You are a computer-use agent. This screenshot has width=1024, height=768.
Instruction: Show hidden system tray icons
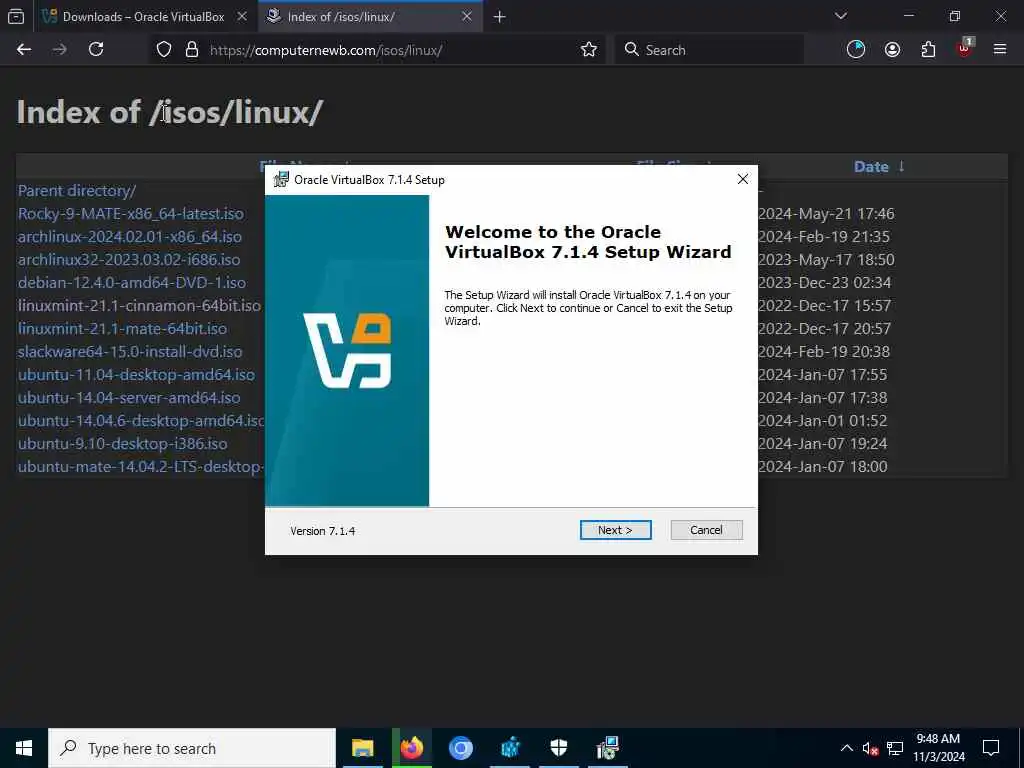point(846,748)
